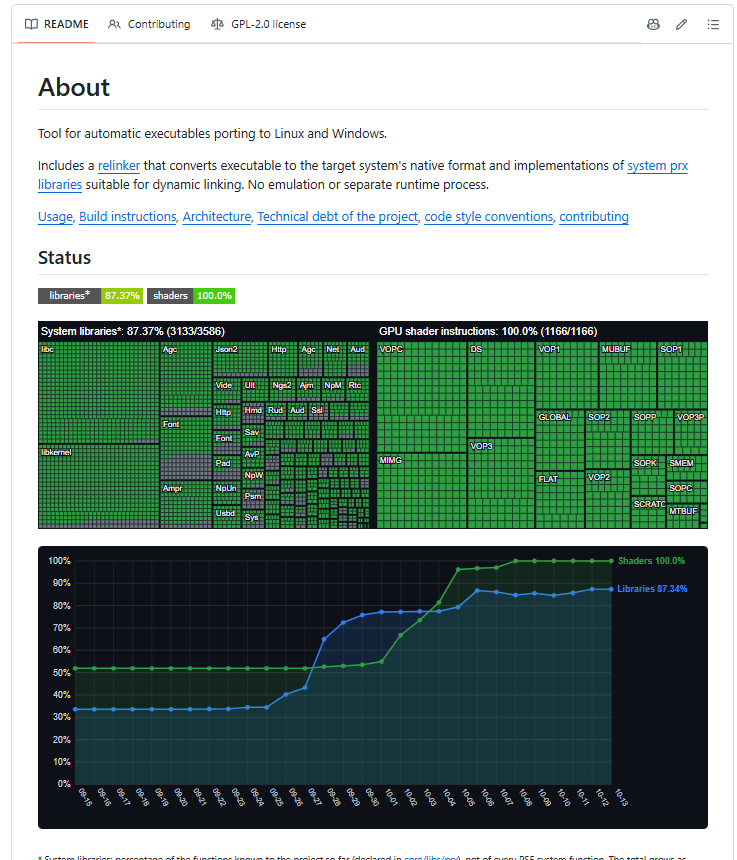Viewport: 737px width, 860px height.
Task: Click the SMEM block in shader treemap
Action: [687, 468]
